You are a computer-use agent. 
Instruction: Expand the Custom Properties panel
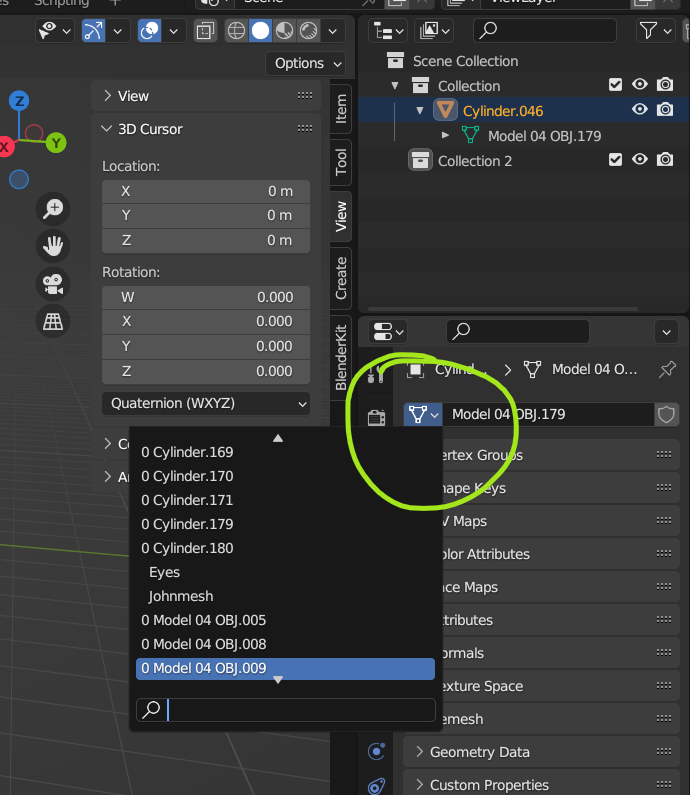point(419,784)
